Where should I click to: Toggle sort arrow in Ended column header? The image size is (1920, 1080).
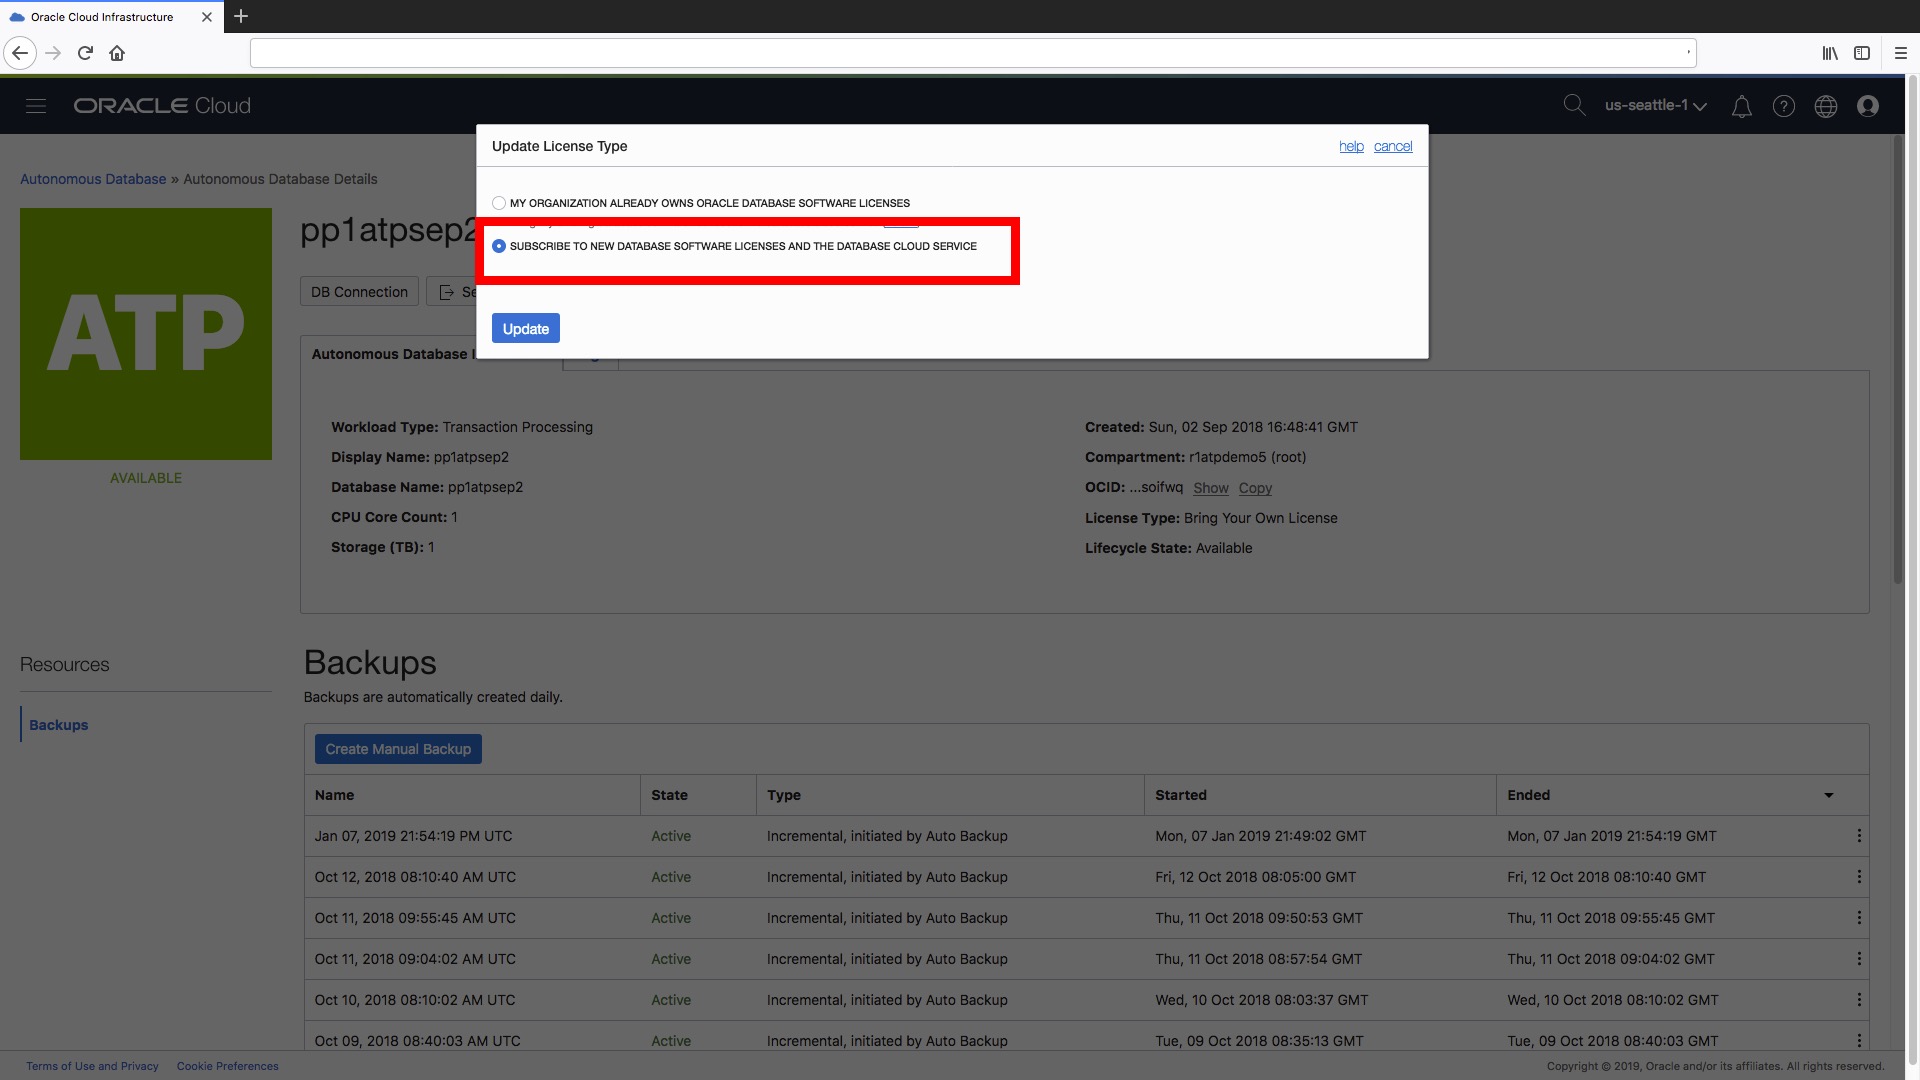[x=1828, y=795]
